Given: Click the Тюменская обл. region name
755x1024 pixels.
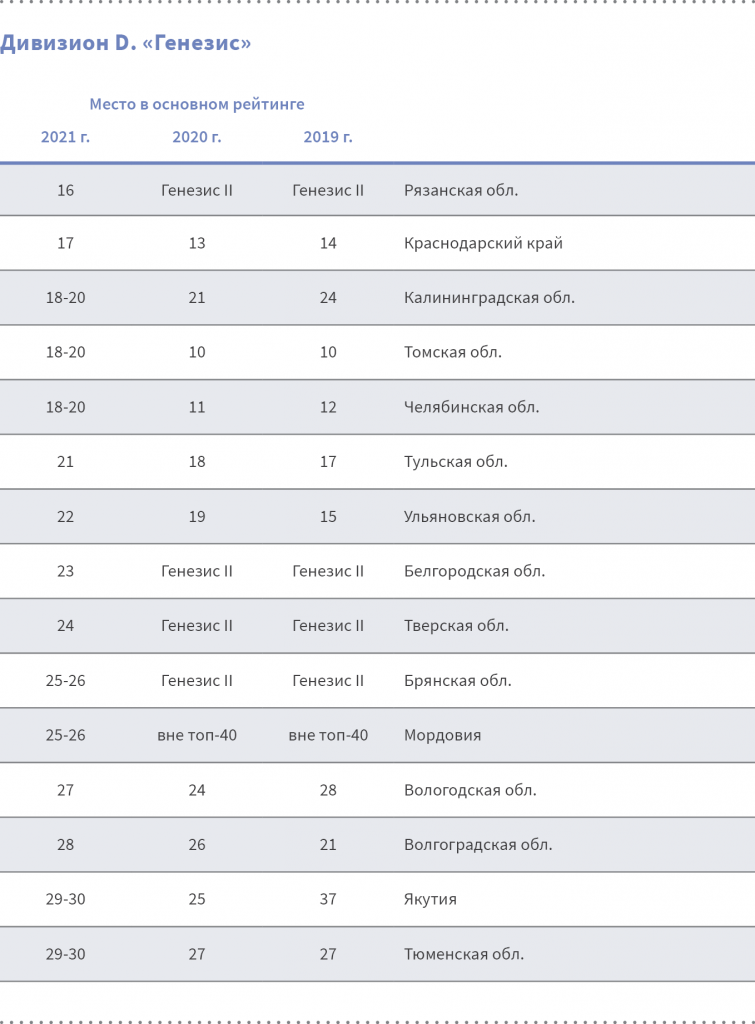Looking at the screenshot, I should pos(464,954).
